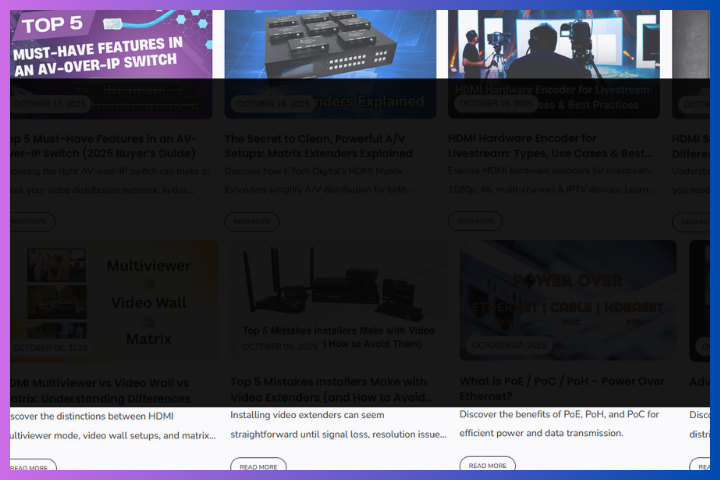Image resolution: width=720 pixels, height=480 pixels.
Task: Click Read More under the HDMI Multiviewer post
Action: 31,467
